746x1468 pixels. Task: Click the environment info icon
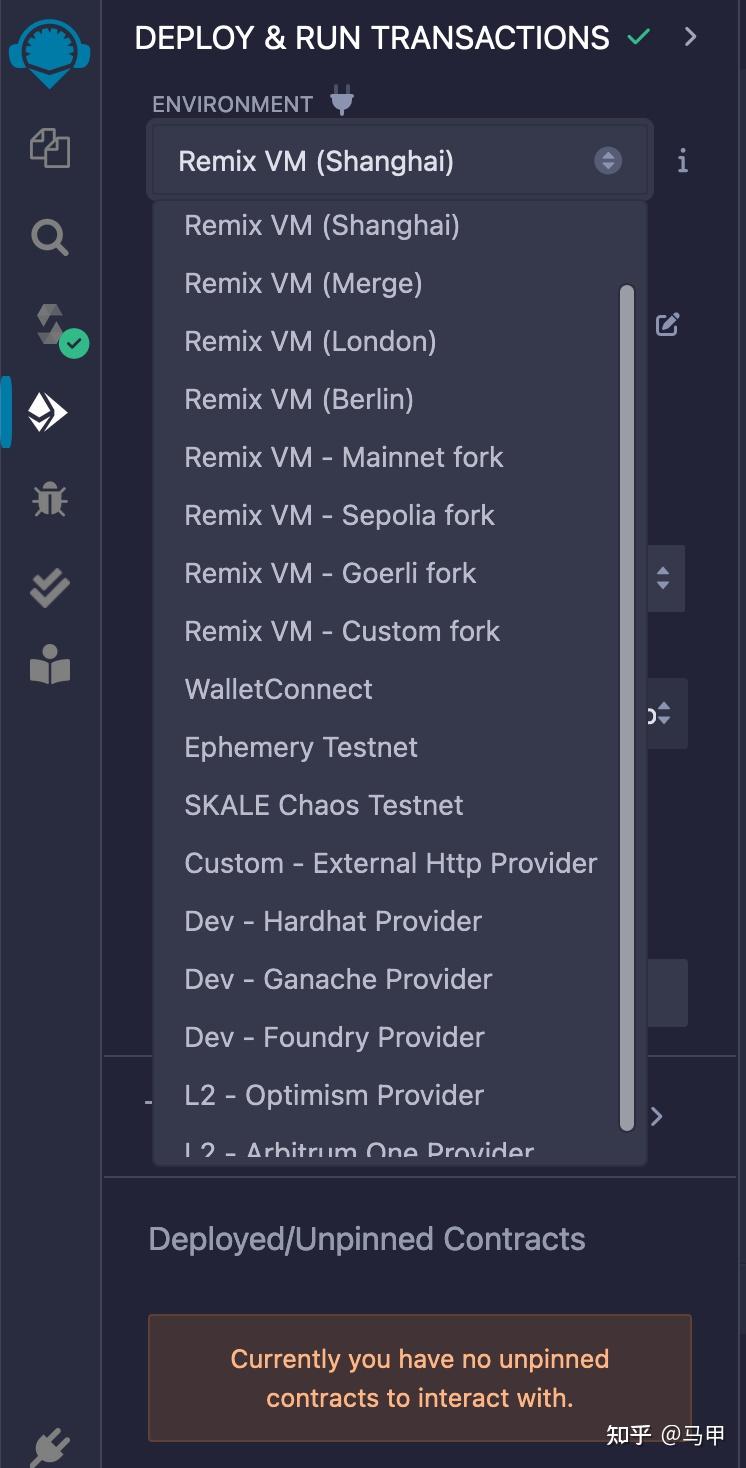click(x=682, y=161)
